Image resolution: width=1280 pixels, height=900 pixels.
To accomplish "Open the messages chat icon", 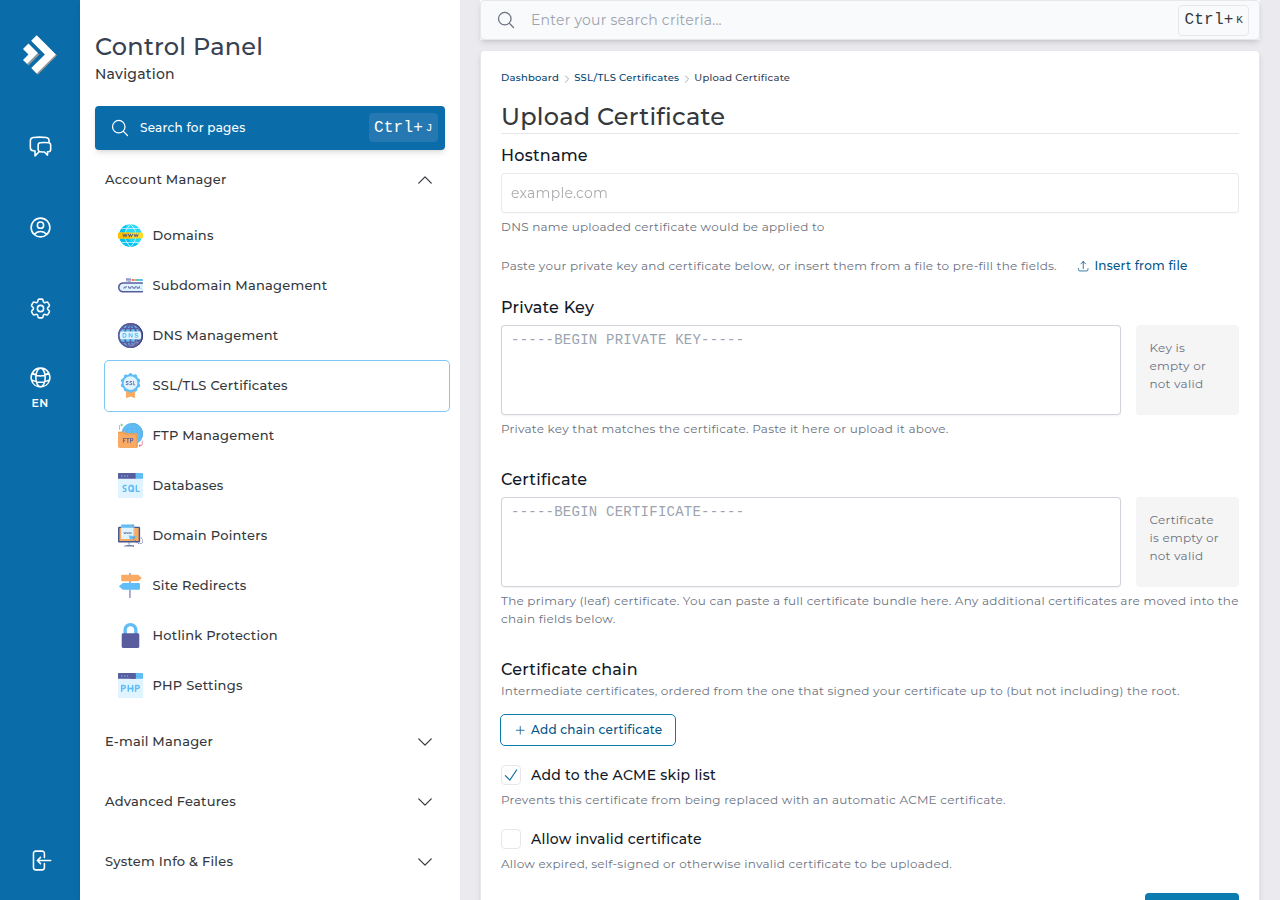I will [x=40, y=147].
